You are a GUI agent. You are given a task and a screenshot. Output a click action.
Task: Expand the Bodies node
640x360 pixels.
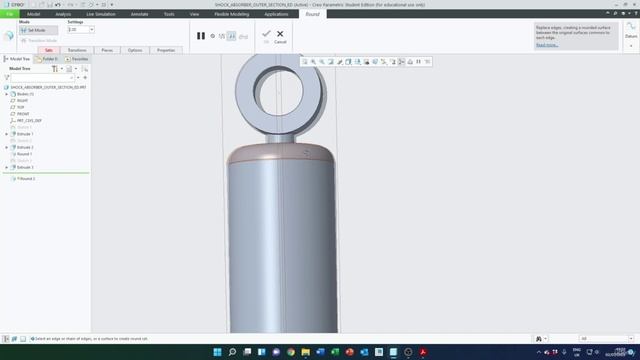[7, 94]
